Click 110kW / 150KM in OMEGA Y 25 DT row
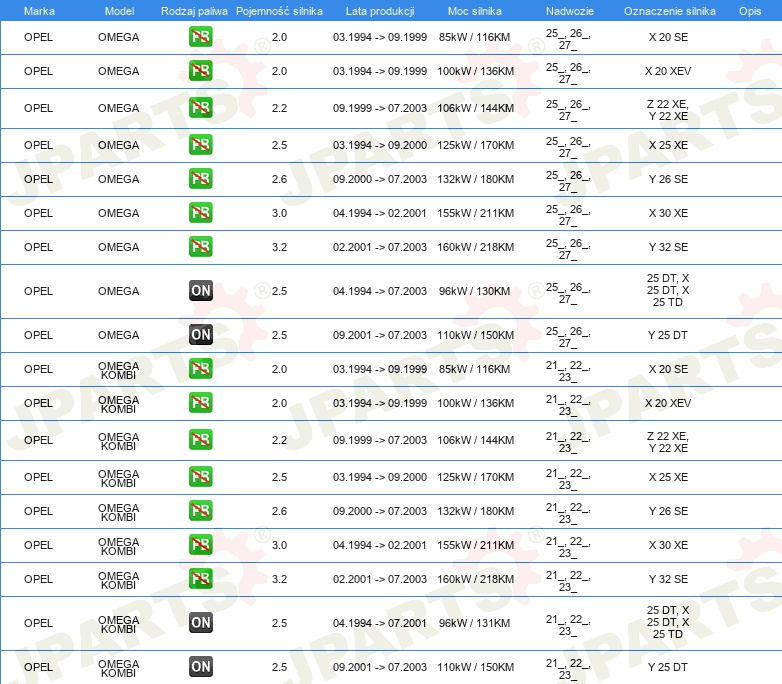The height and width of the screenshot is (684, 782). coord(476,335)
